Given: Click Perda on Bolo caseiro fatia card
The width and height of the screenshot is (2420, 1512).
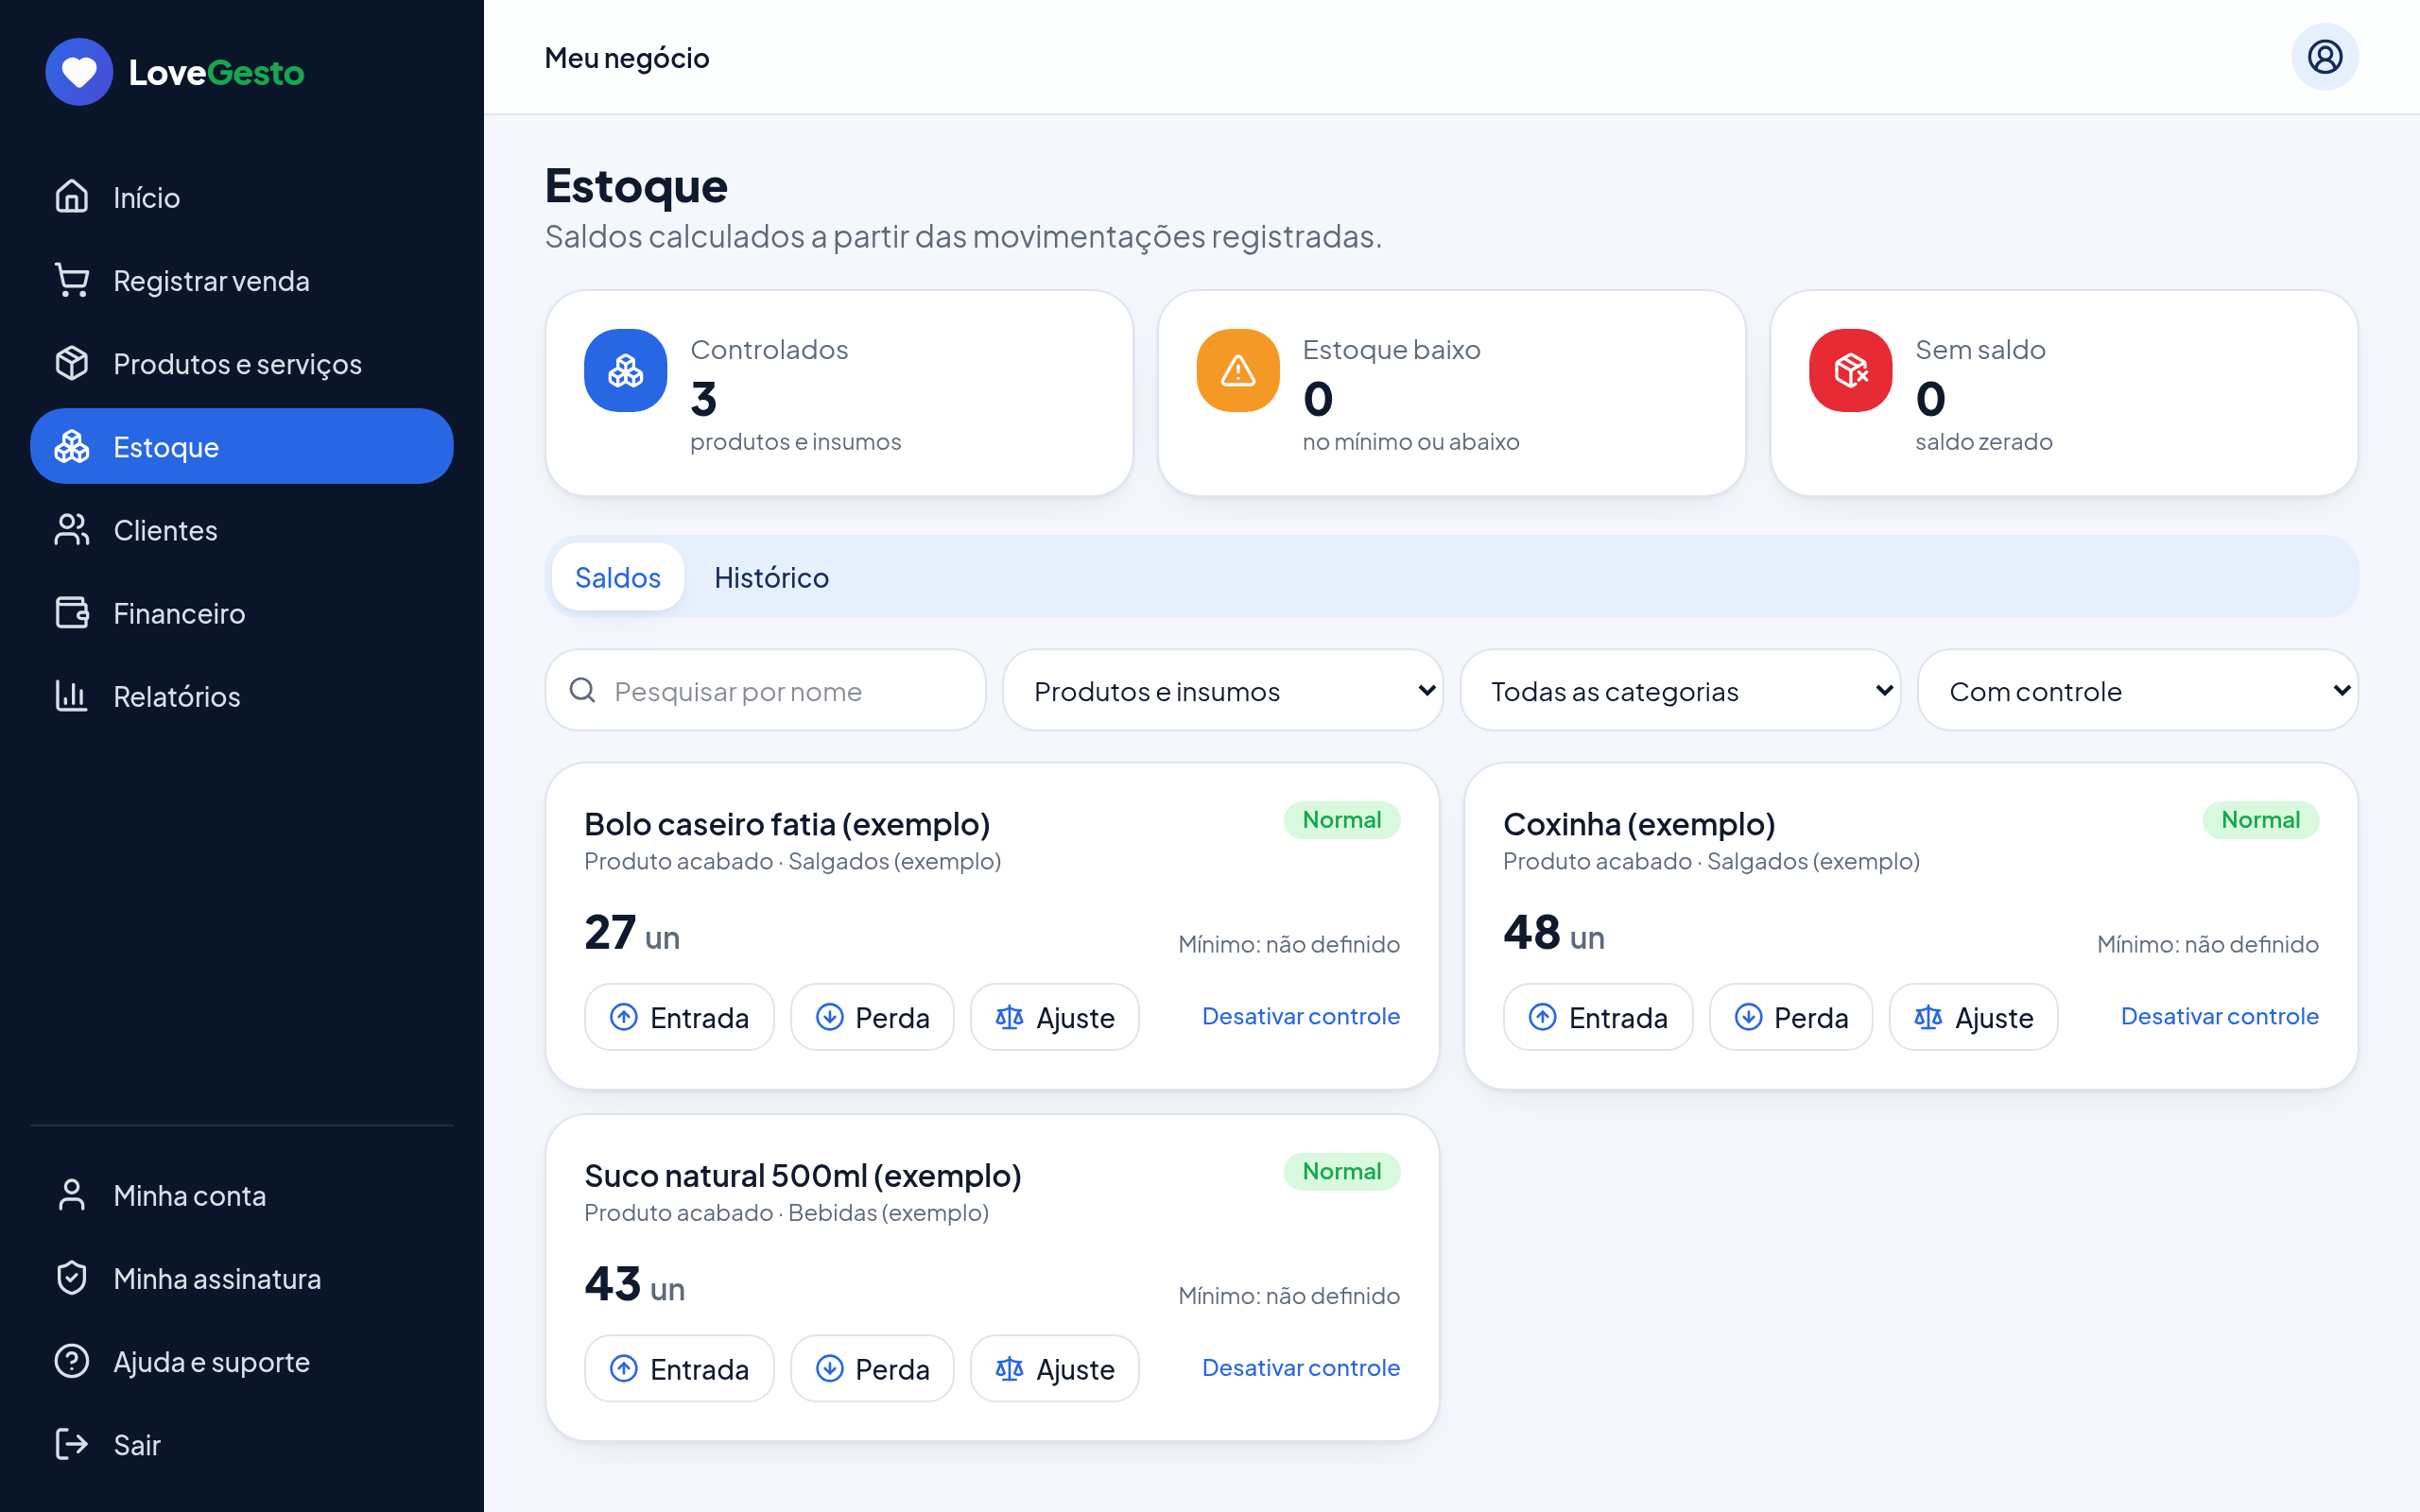Looking at the screenshot, I should [x=872, y=1017].
